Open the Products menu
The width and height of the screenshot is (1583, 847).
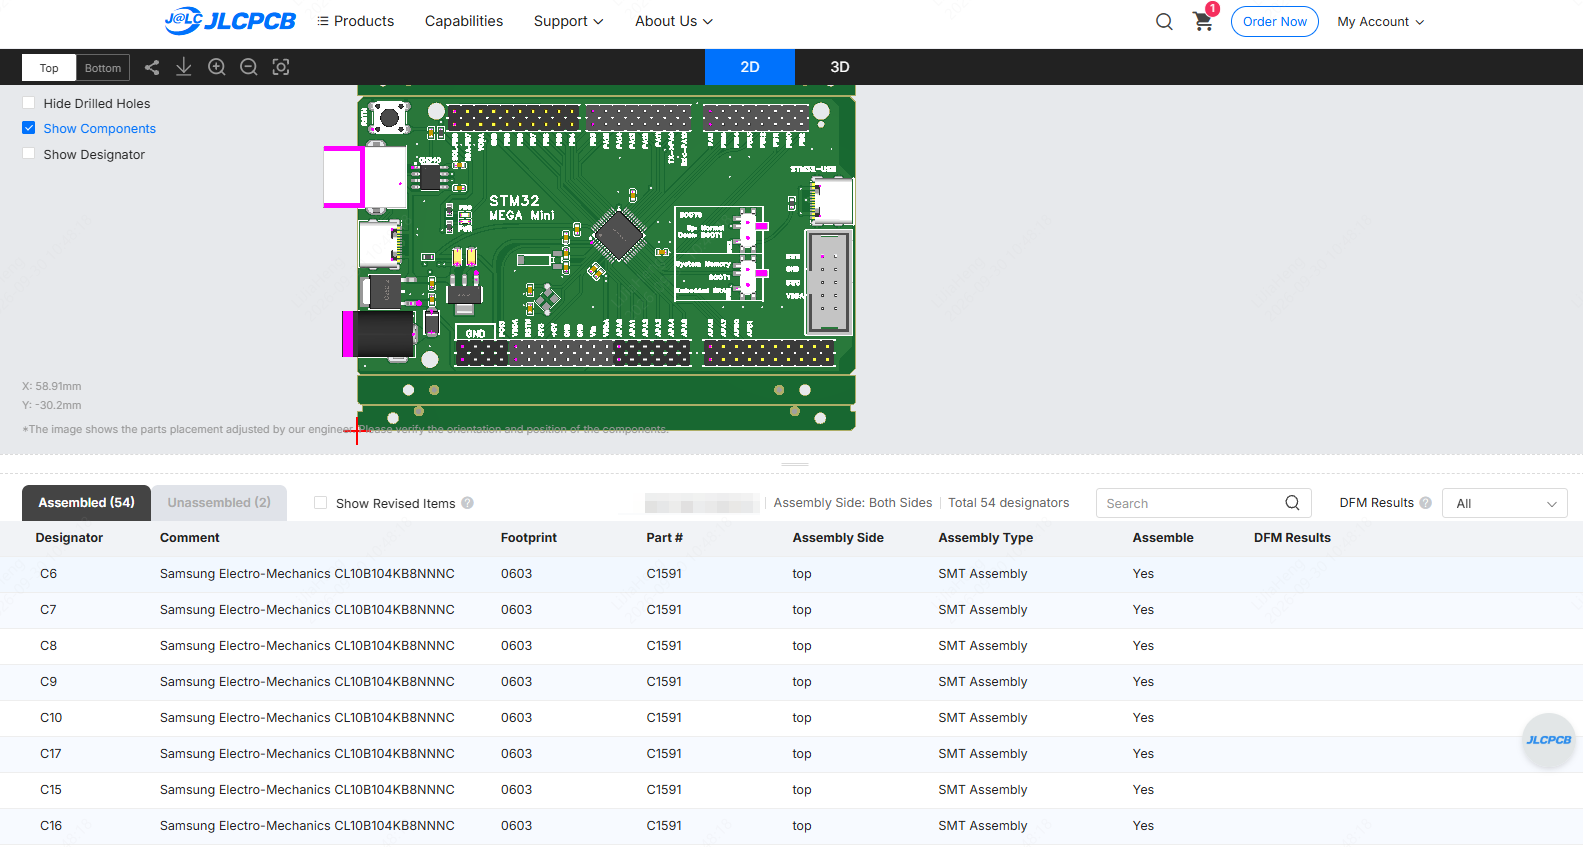(x=356, y=21)
